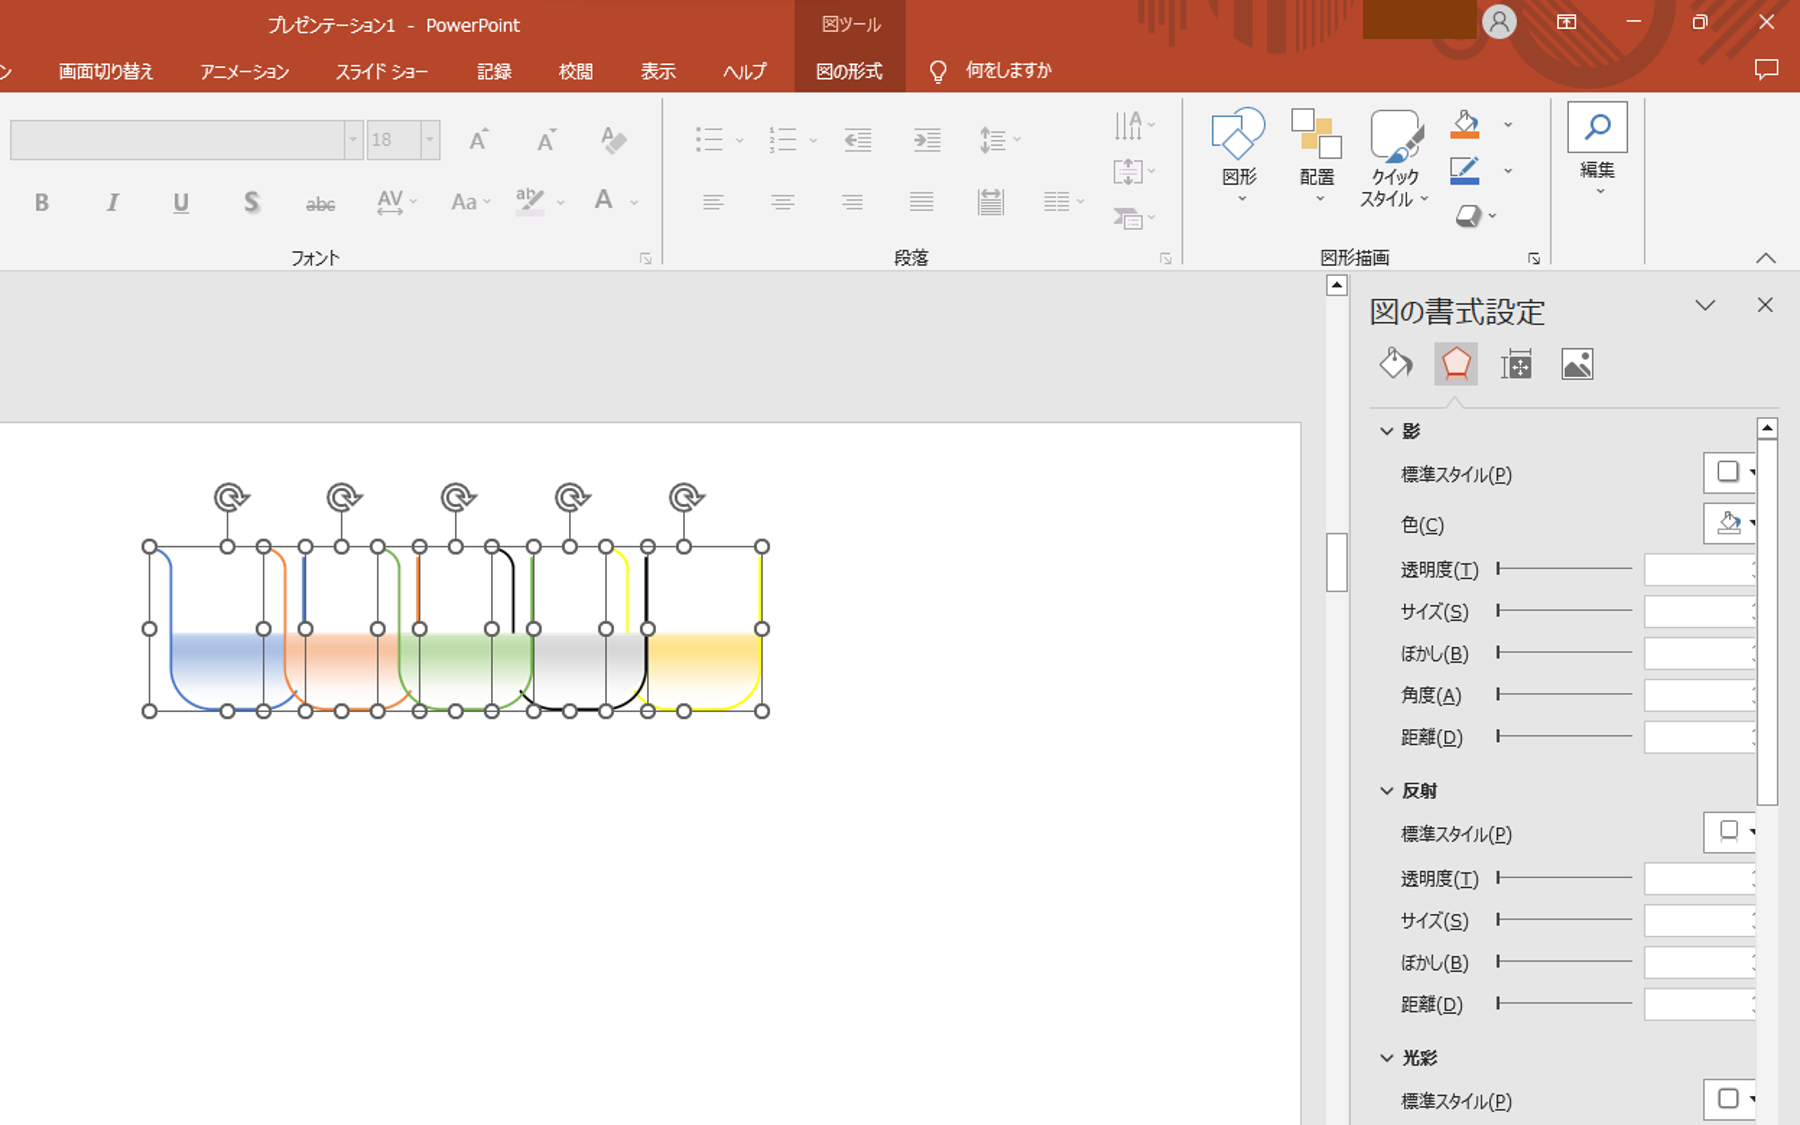Open shadow 標準スタイル preset dropdown

(x=1731, y=473)
